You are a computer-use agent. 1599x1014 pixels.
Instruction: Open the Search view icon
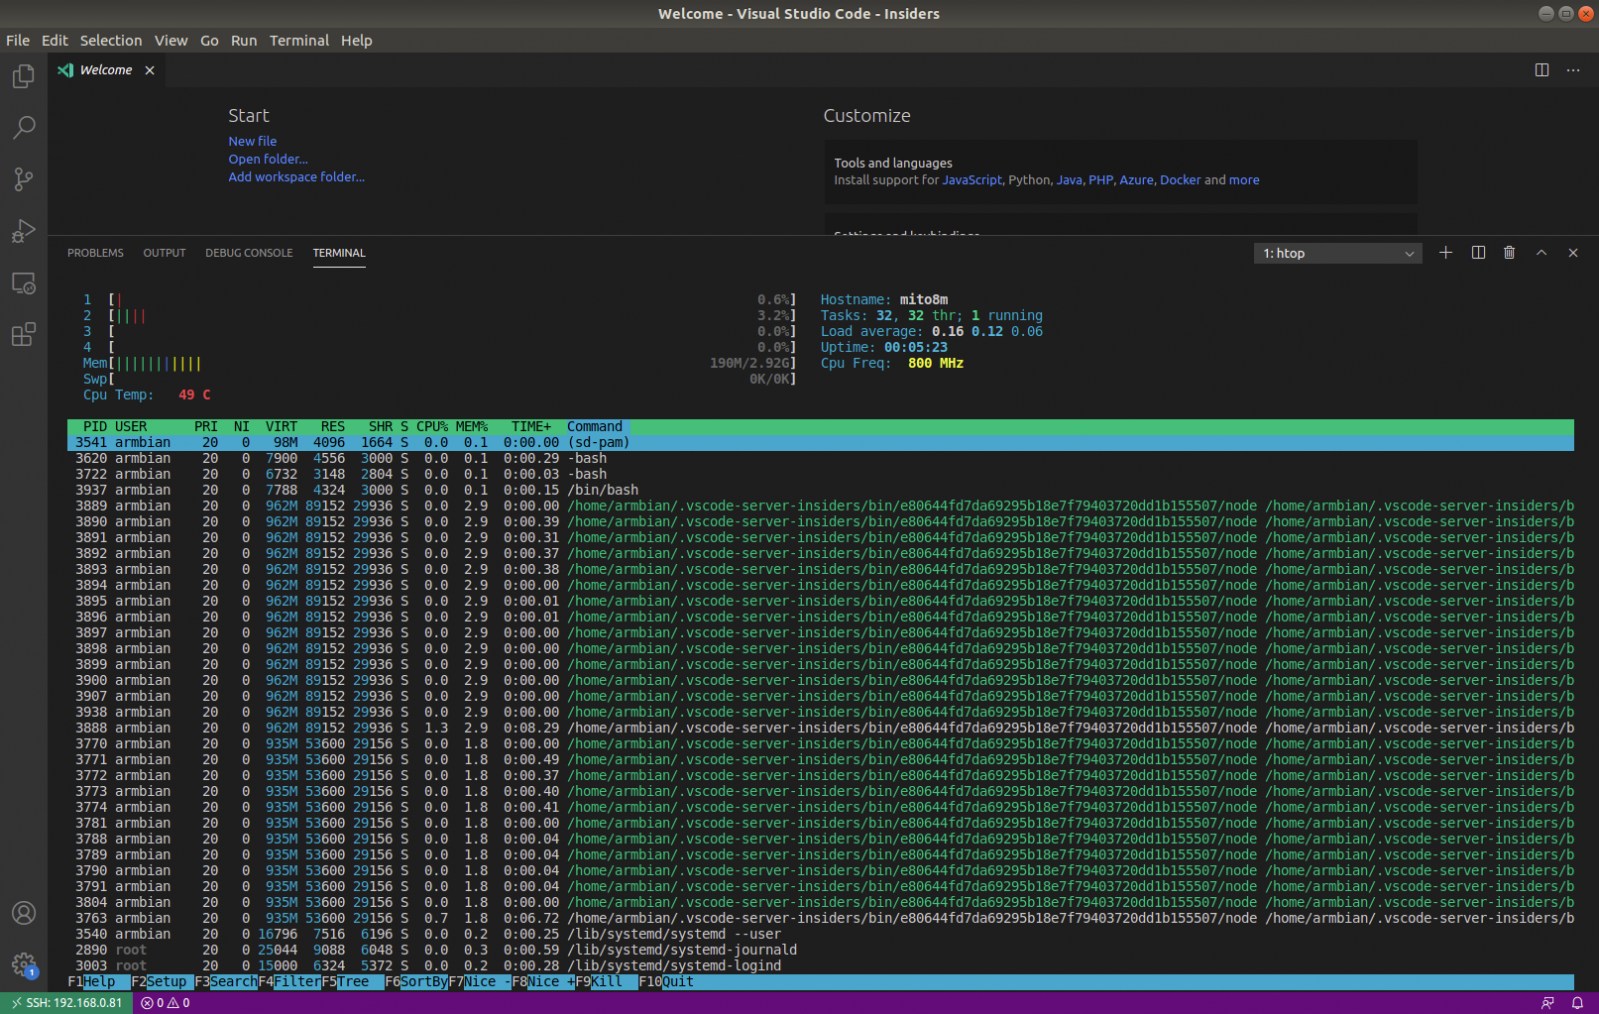[x=24, y=128]
